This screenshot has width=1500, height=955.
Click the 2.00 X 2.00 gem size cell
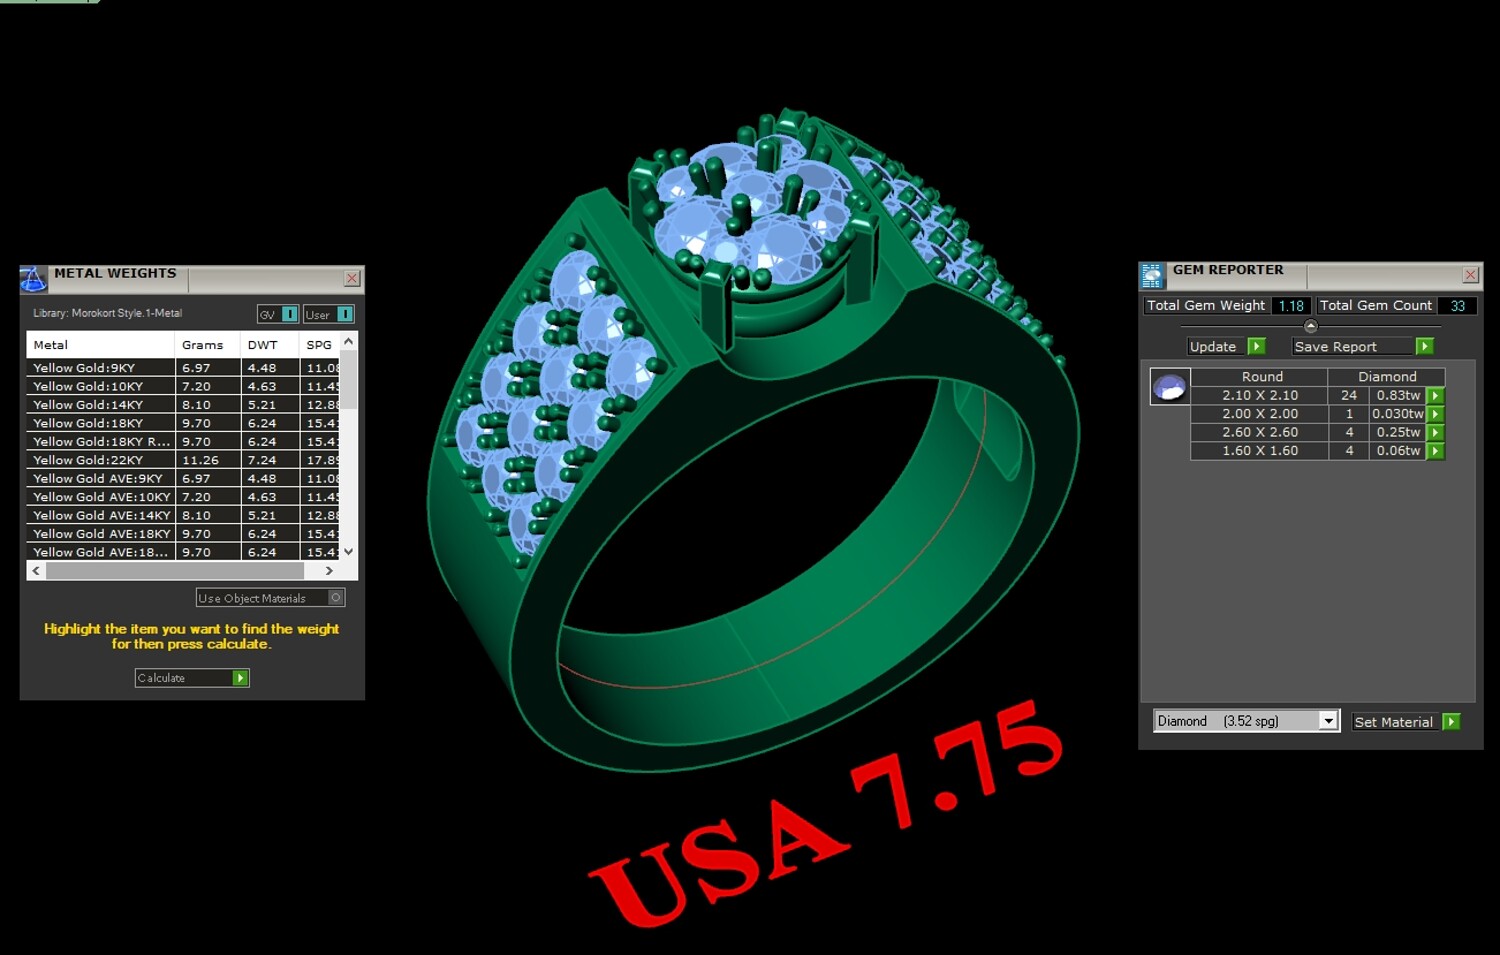pos(1260,414)
